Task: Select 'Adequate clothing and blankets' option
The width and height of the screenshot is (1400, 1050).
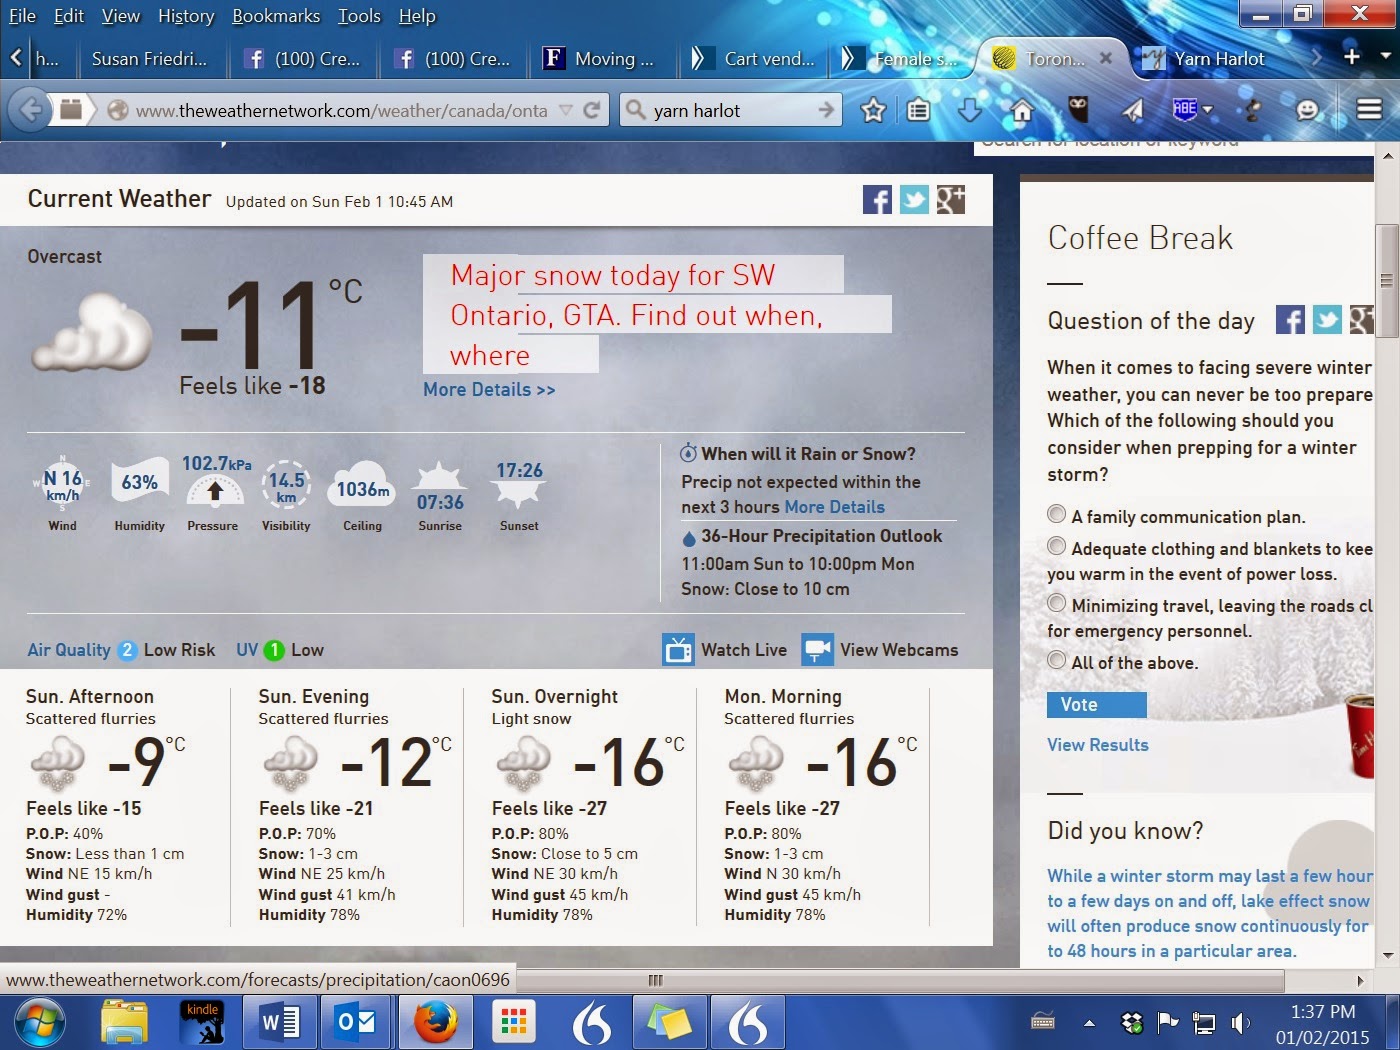Action: (x=1056, y=546)
